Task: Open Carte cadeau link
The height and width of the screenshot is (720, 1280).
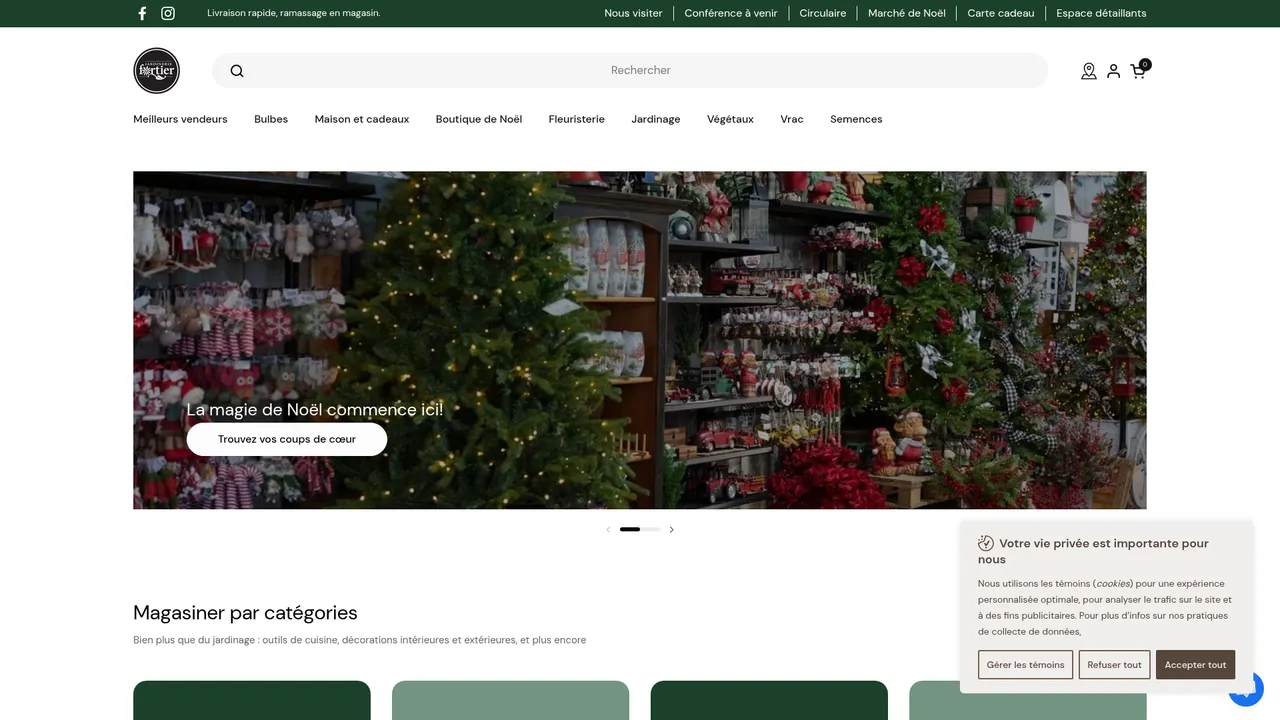Action: (1001, 13)
